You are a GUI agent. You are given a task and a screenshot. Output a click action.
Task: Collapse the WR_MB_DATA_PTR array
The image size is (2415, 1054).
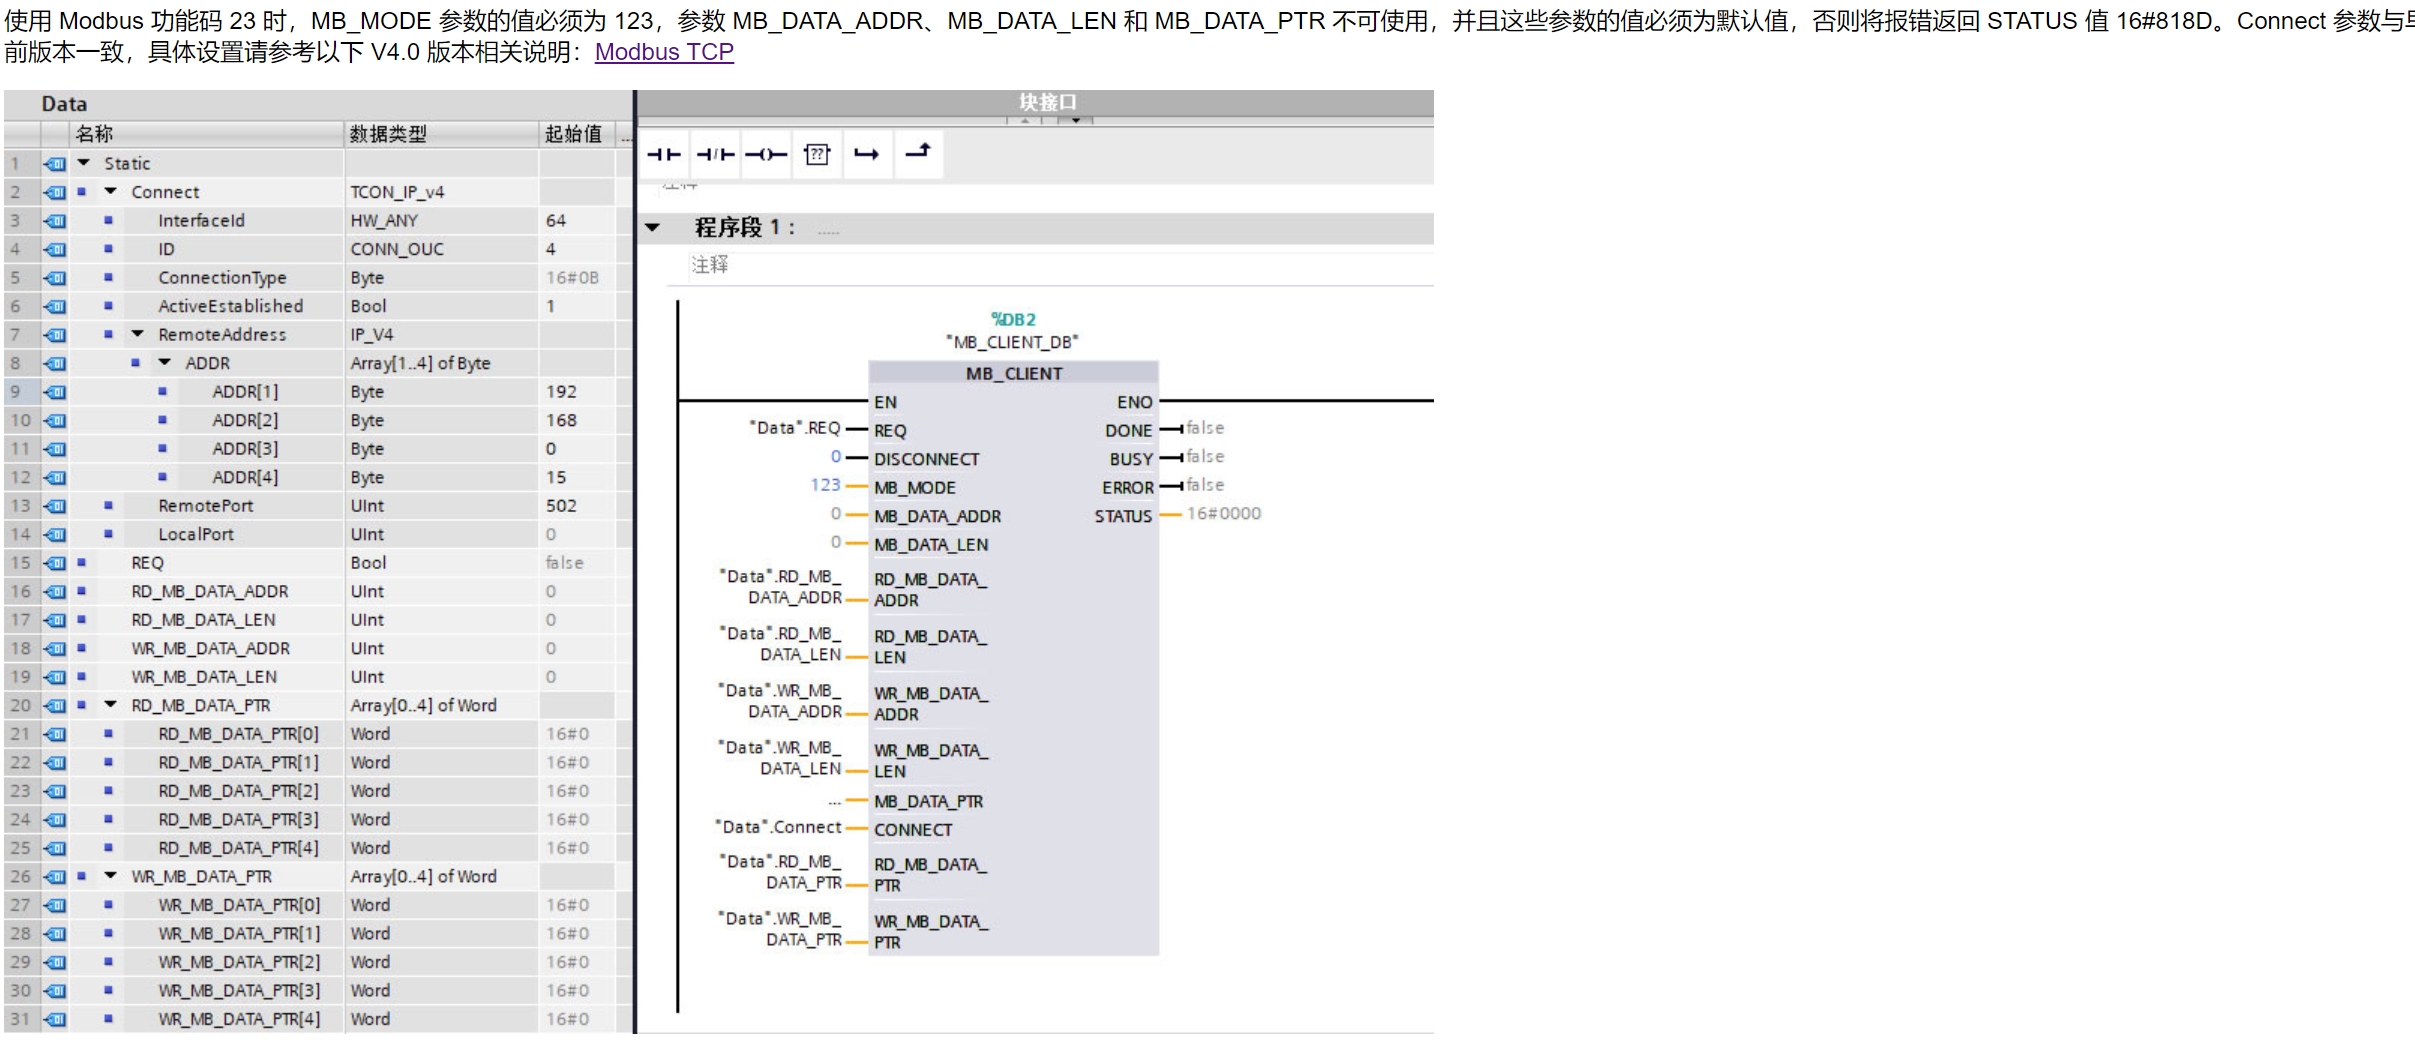coord(111,876)
